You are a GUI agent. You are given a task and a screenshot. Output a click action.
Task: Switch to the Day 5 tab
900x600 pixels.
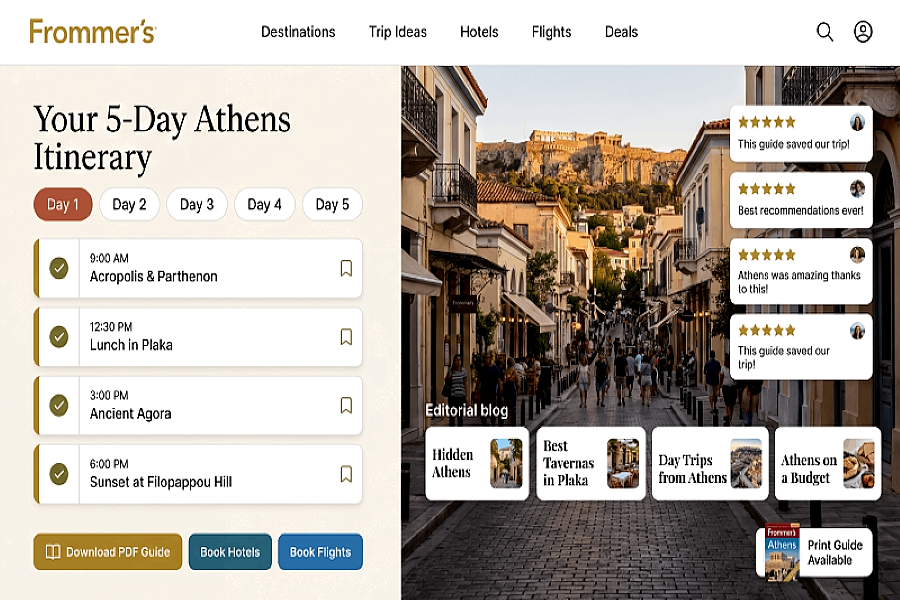(x=332, y=204)
